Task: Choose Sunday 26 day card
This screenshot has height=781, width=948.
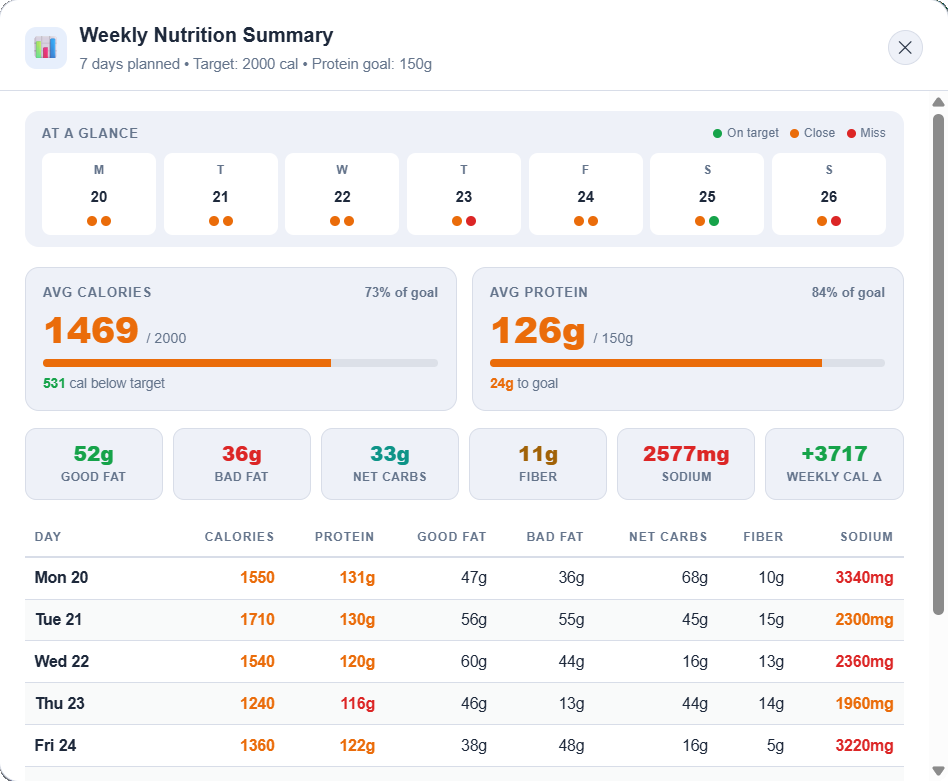Action: coord(829,194)
